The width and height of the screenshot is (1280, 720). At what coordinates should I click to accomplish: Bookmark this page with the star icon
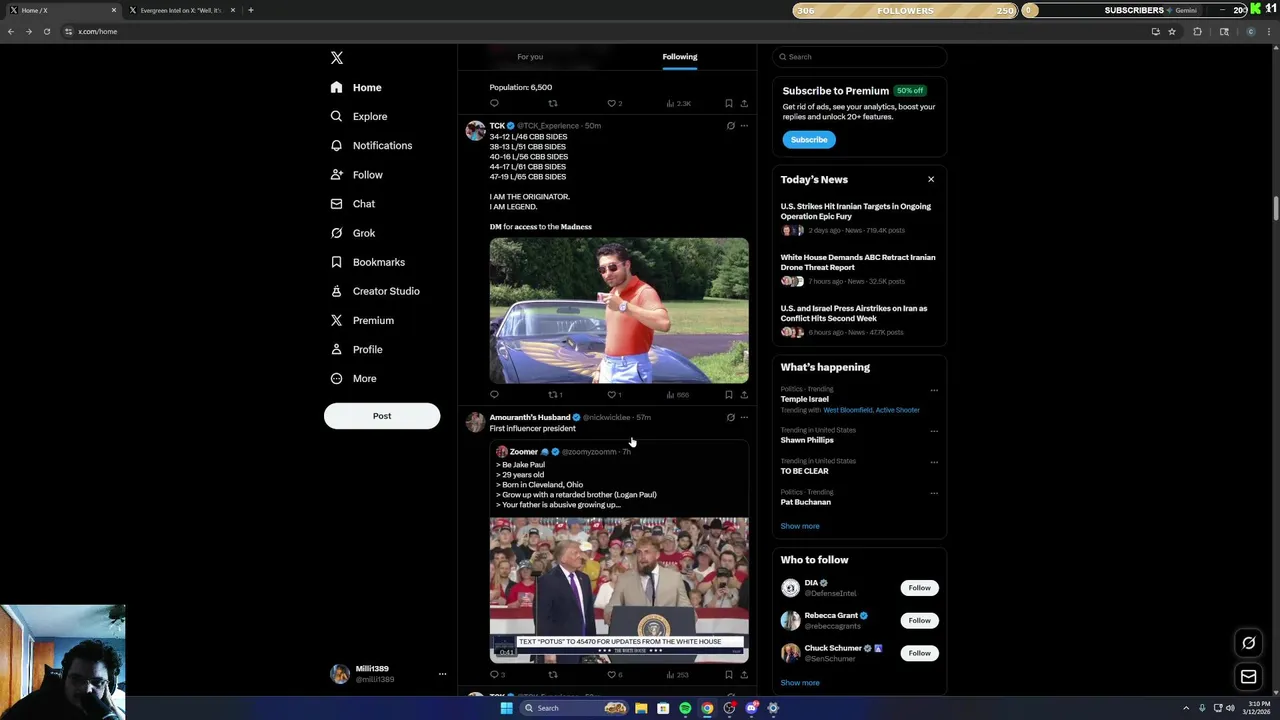[x=1172, y=32]
